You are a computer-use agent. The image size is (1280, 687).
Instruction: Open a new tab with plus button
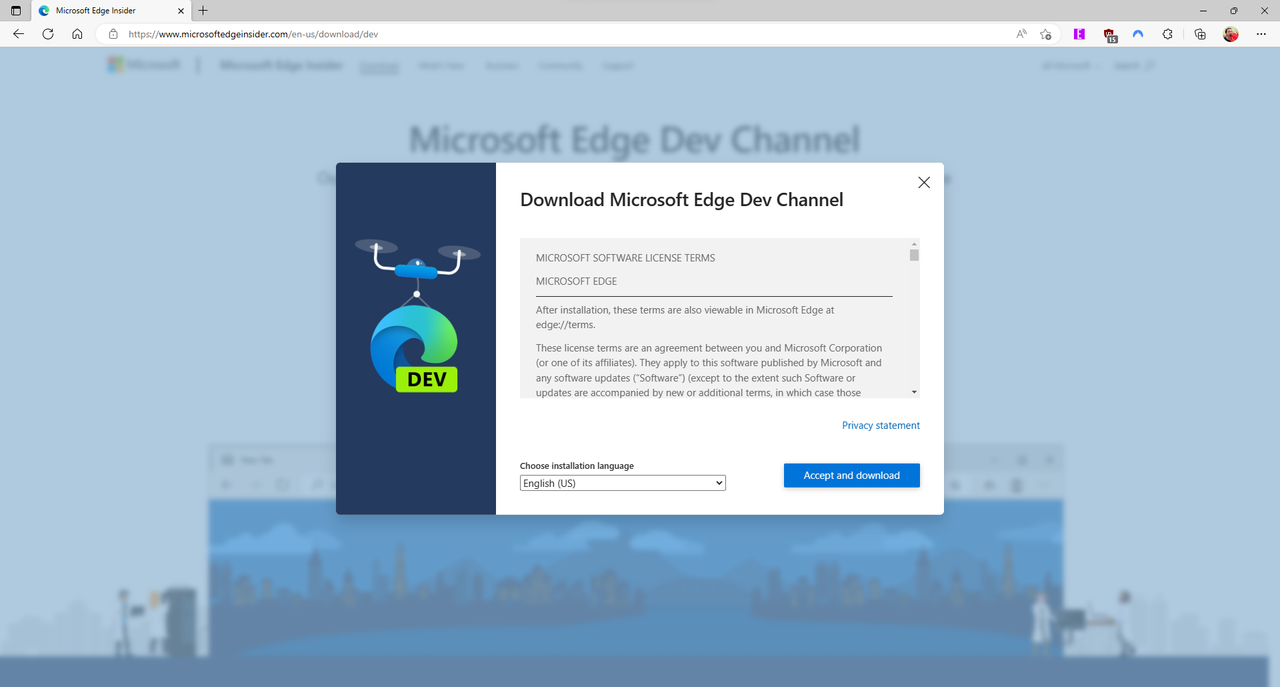(x=203, y=10)
